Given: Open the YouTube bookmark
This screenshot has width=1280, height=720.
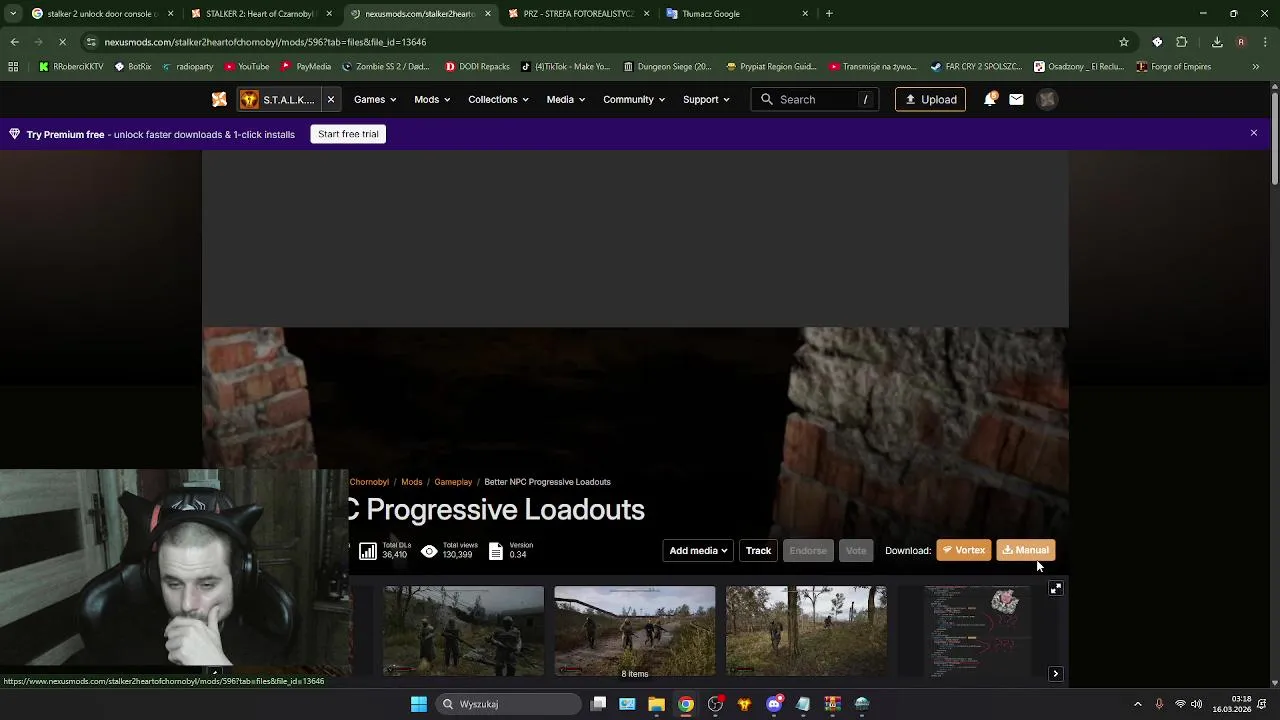Looking at the screenshot, I should [x=247, y=67].
